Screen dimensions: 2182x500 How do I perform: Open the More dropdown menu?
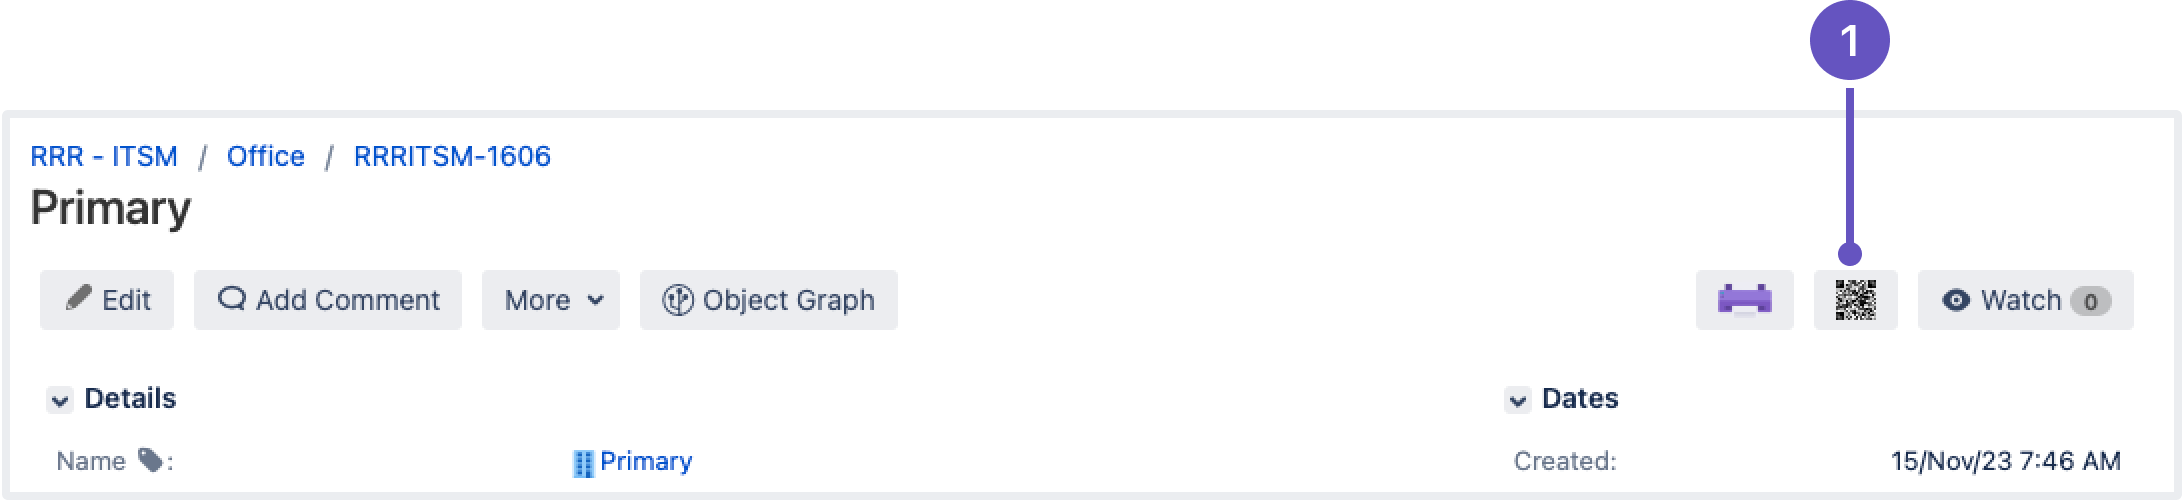(x=551, y=300)
